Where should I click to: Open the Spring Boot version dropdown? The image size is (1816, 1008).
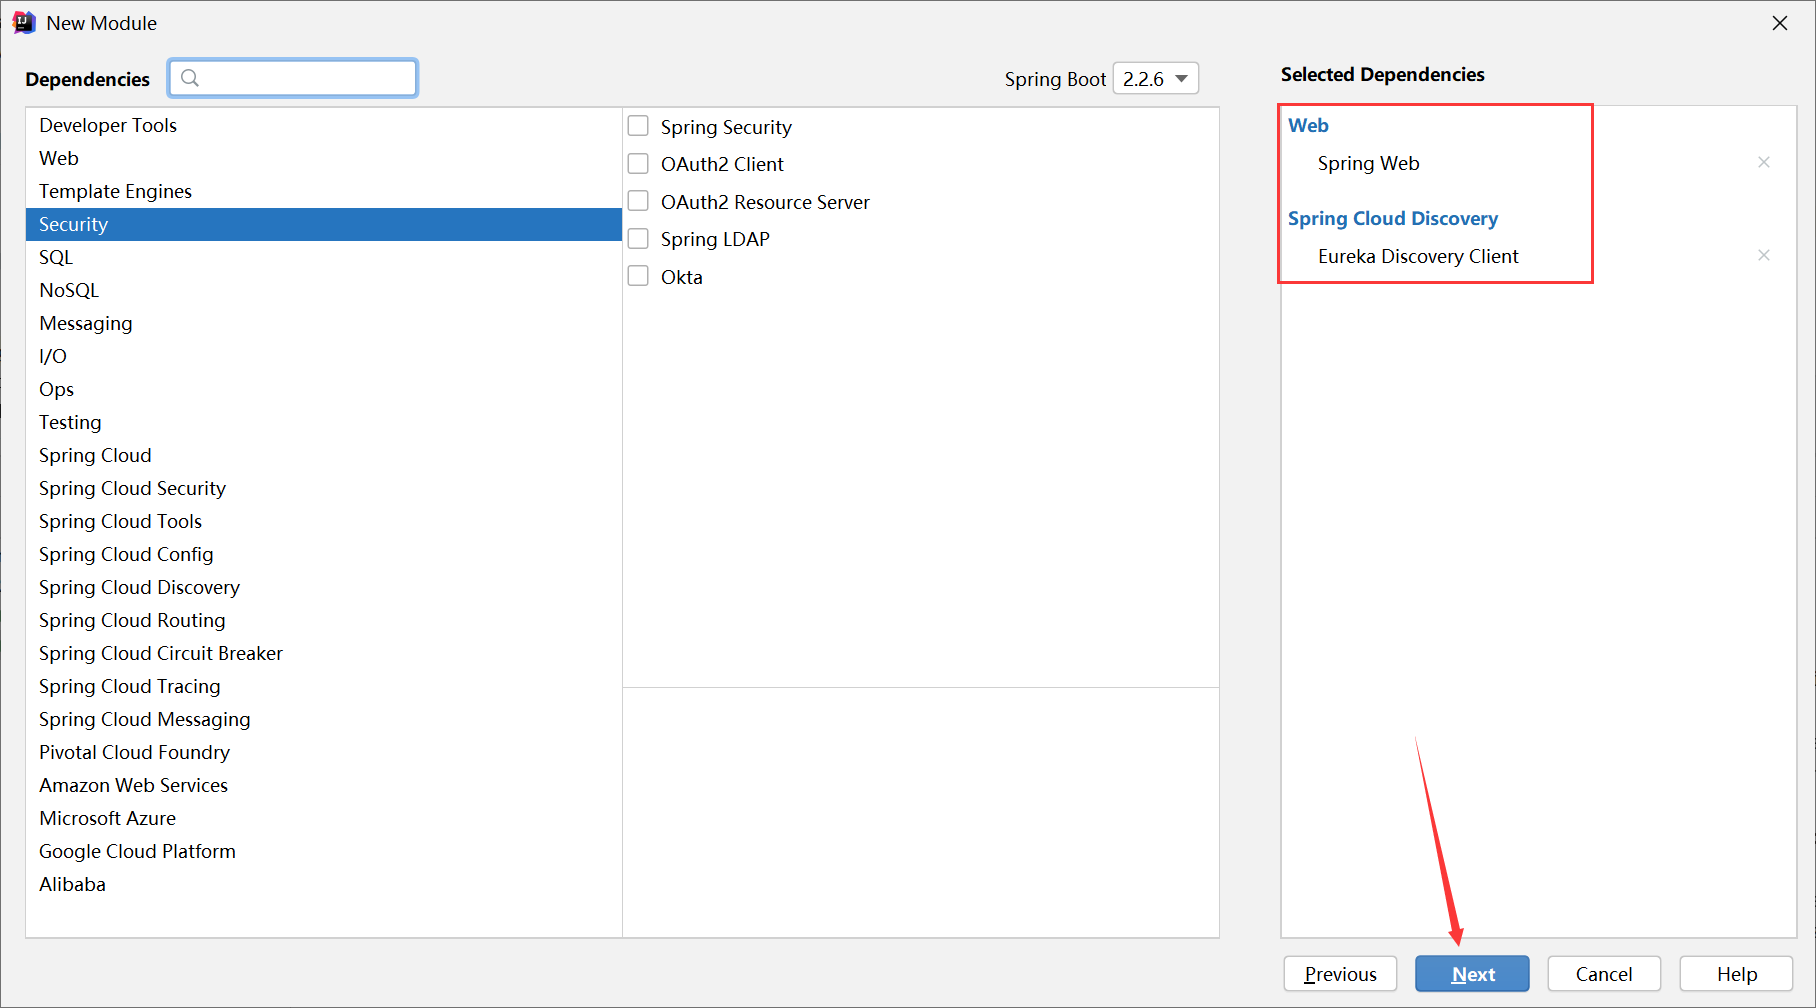(x=1156, y=78)
